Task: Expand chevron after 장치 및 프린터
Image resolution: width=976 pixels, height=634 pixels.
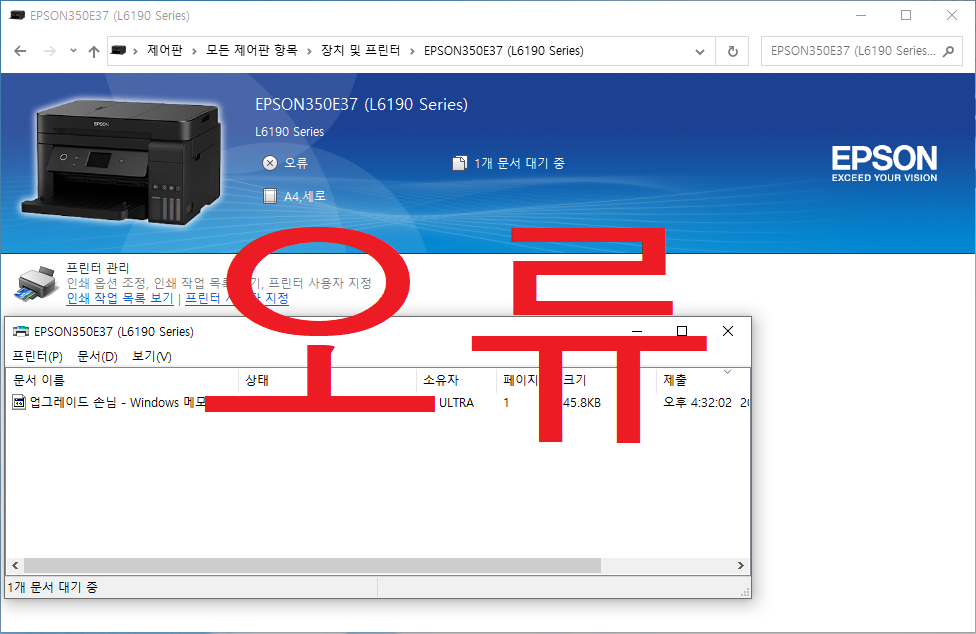Action: tap(411, 51)
